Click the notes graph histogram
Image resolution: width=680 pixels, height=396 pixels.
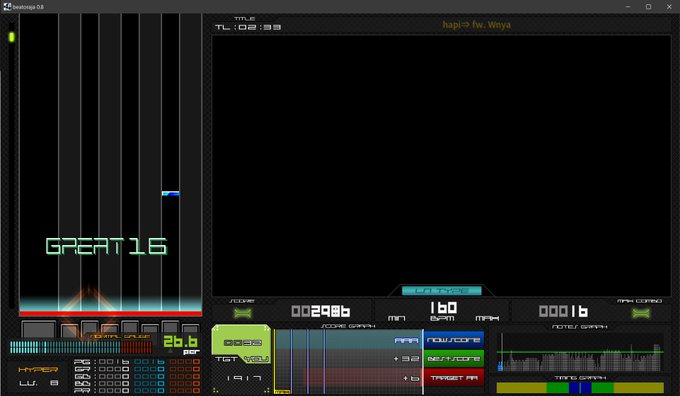(x=580, y=353)
